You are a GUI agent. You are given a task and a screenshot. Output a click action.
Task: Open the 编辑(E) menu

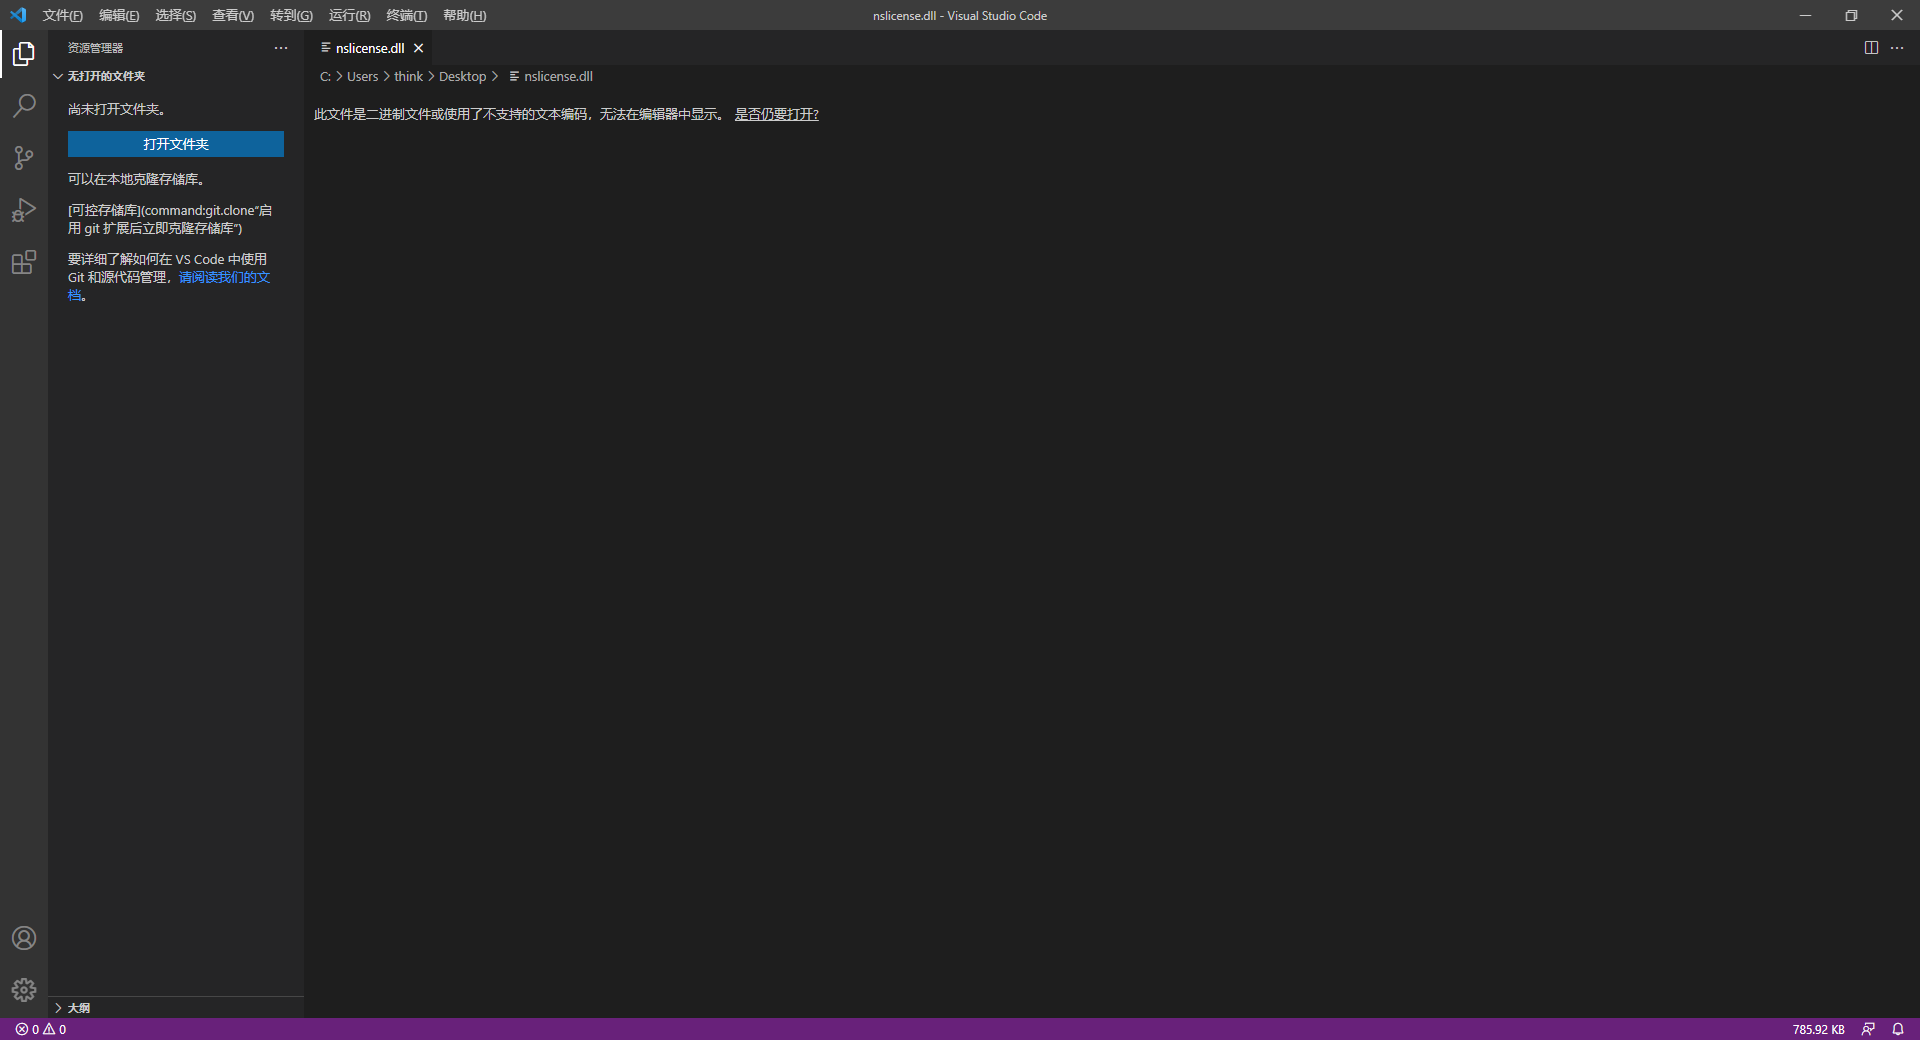pos(119,15)
